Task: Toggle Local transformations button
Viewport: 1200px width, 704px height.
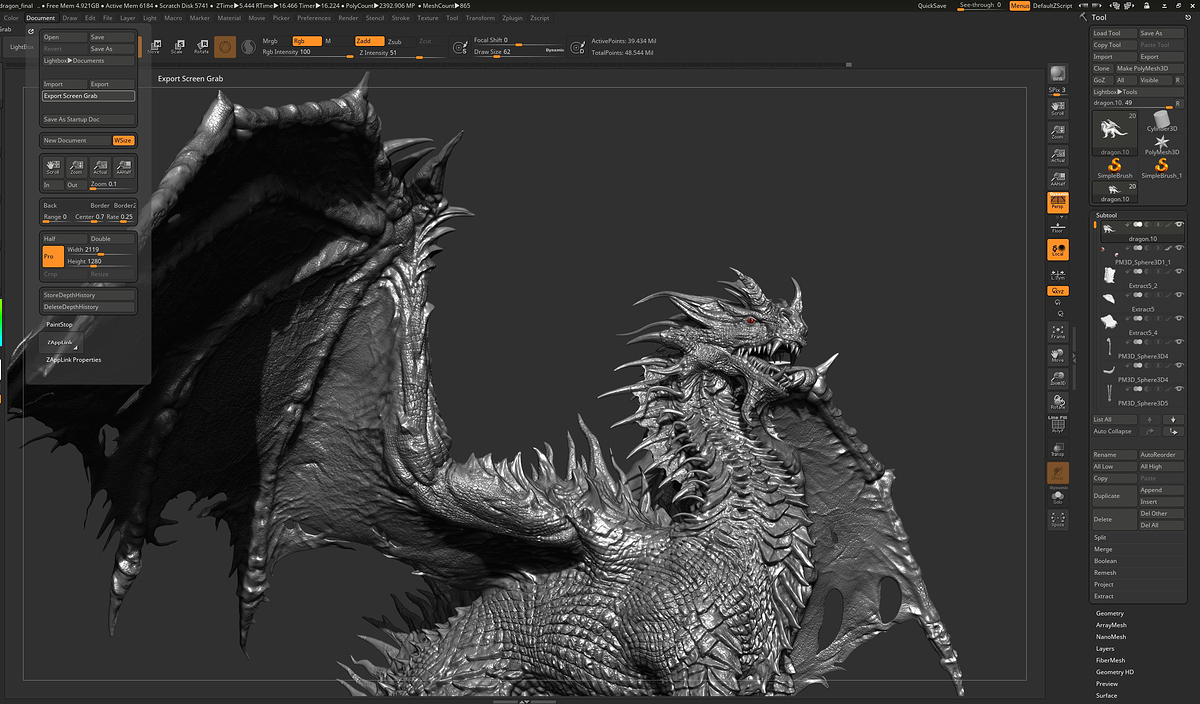Action: click(x=1057, y=250)
